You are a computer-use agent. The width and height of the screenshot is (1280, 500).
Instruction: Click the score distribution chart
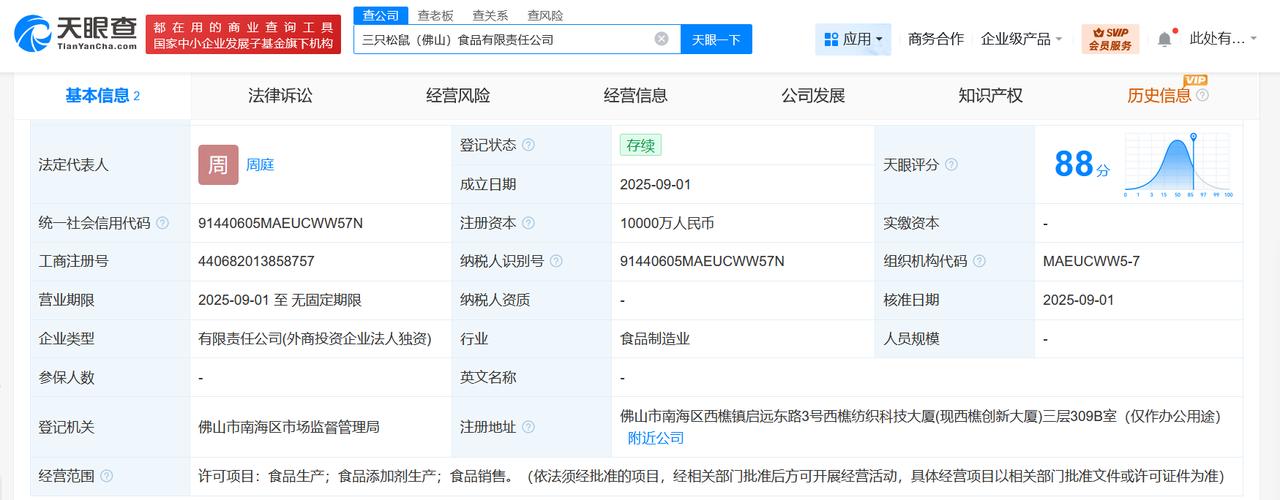[1178, 165]
